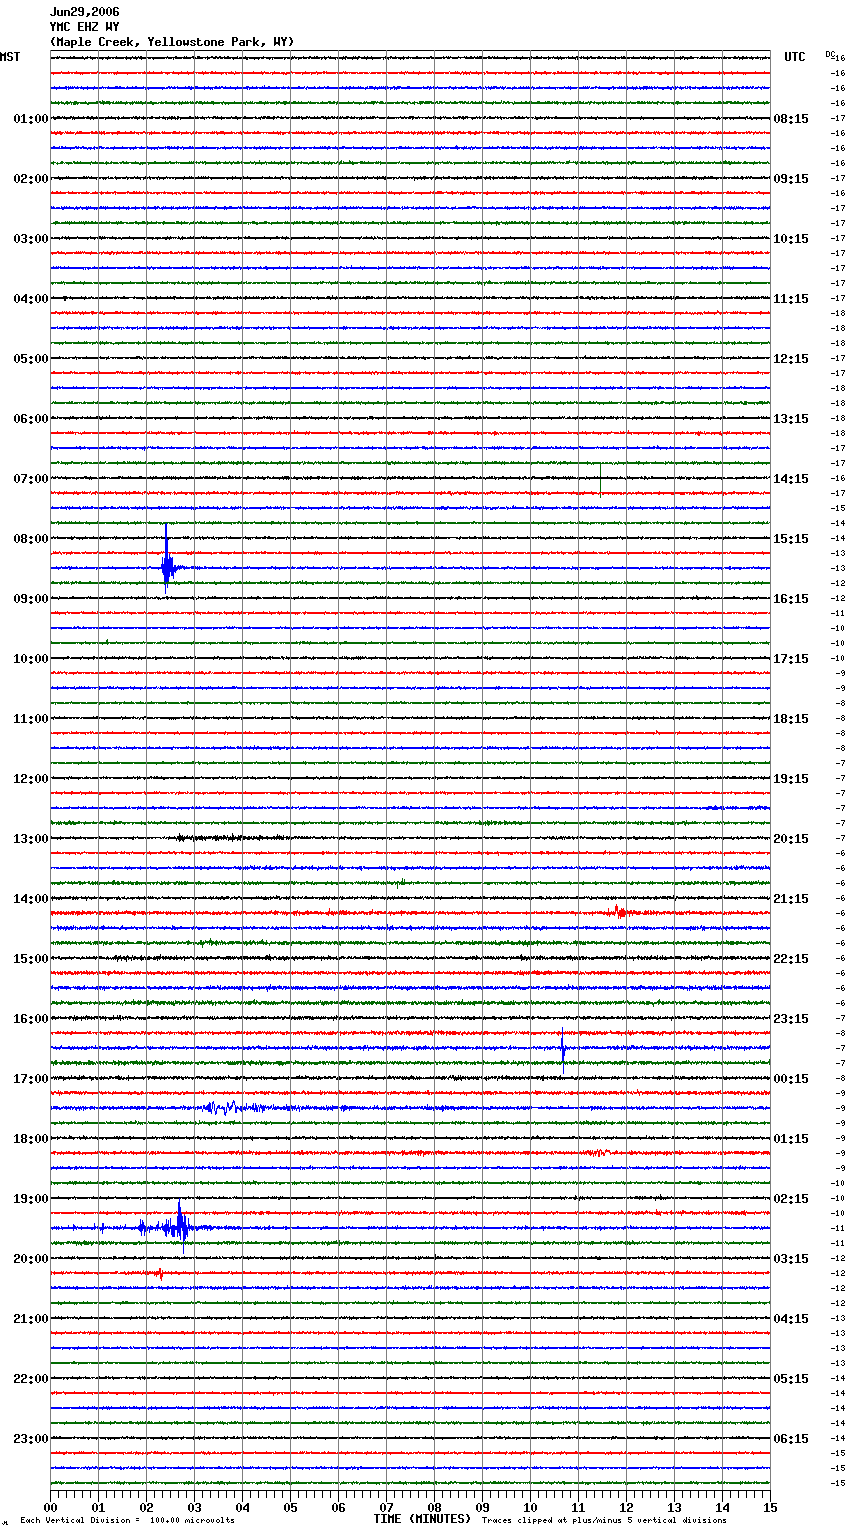
Task: Select the 08:00 MST time label
Action: pyautogui.click(x=30, y=539)
